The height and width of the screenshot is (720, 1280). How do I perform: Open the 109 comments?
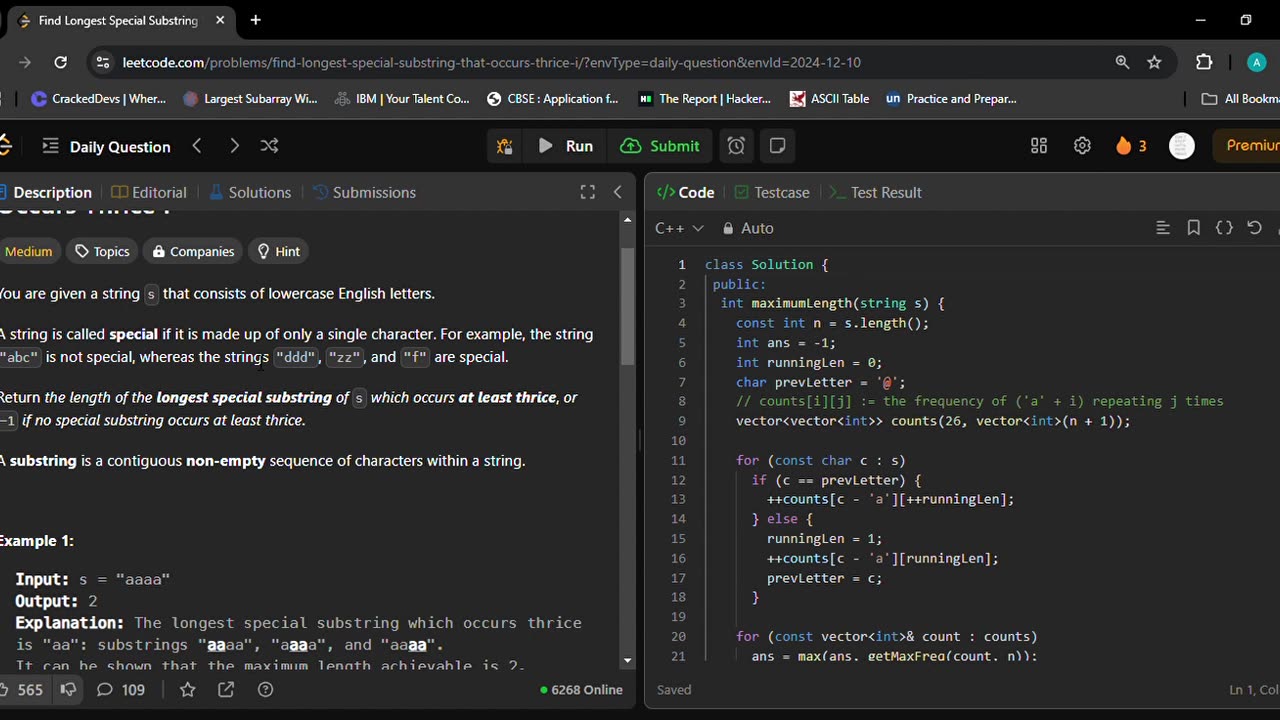coord(121,689)
